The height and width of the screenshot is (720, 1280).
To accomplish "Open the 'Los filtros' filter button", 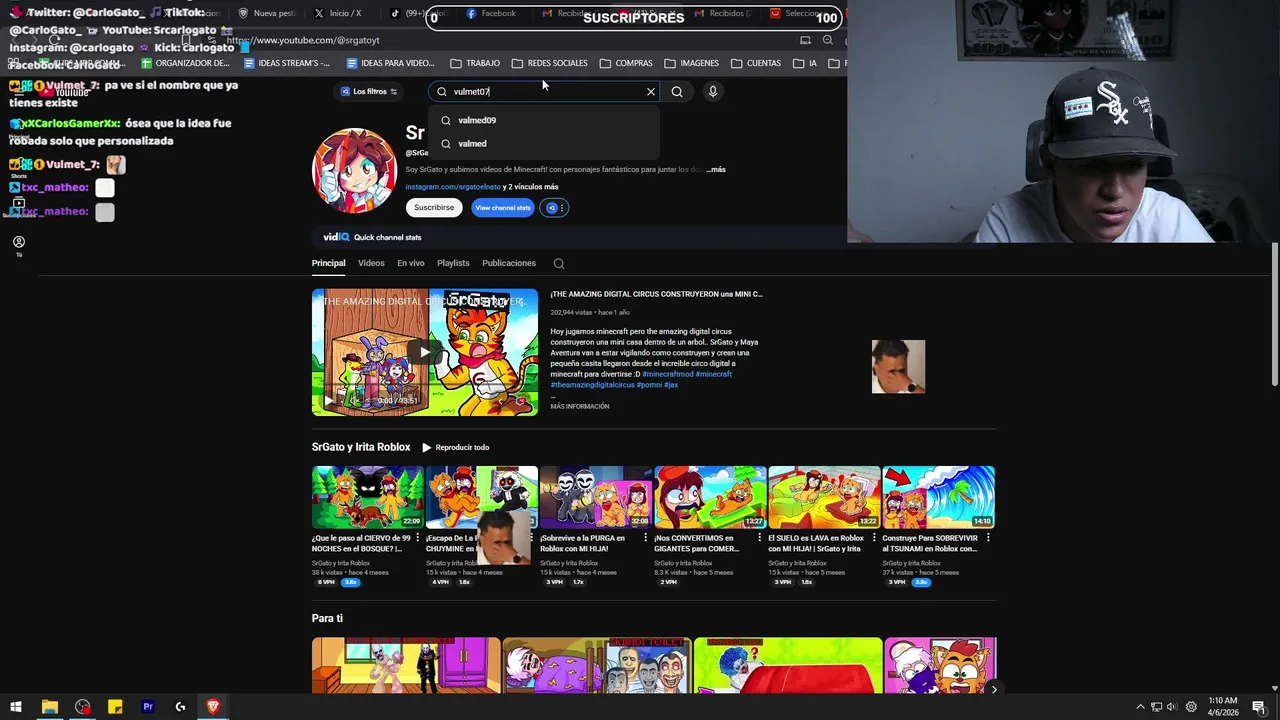I will [369, 91].
